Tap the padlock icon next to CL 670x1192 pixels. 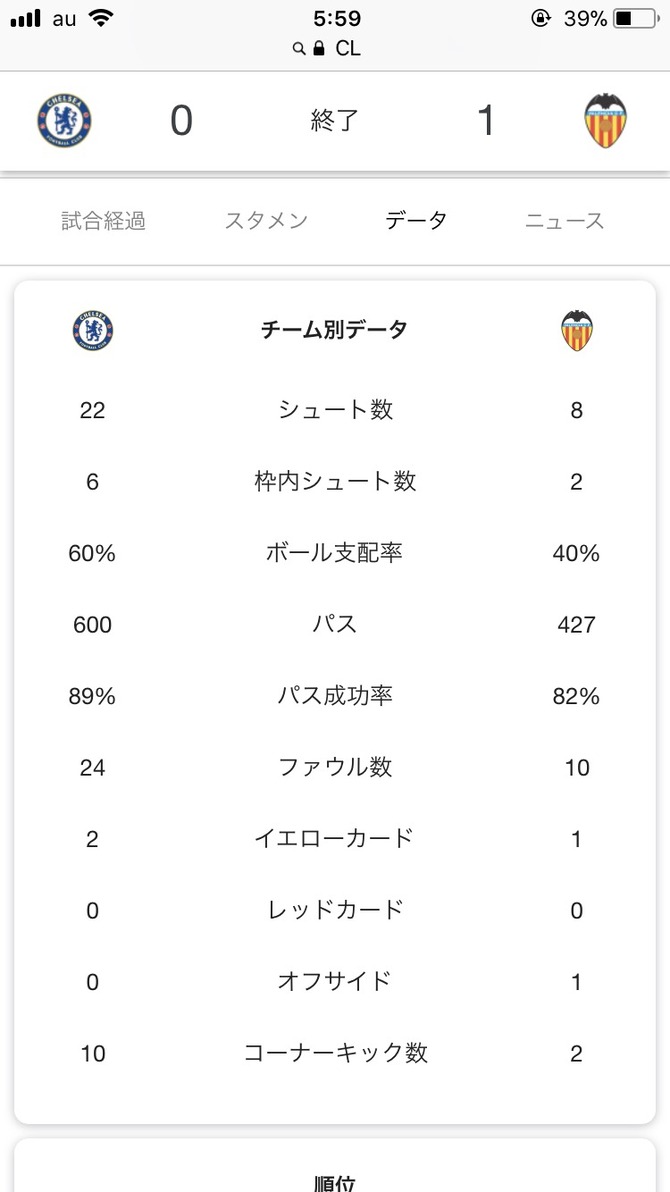pyautogui.click(x=319, y=49)
